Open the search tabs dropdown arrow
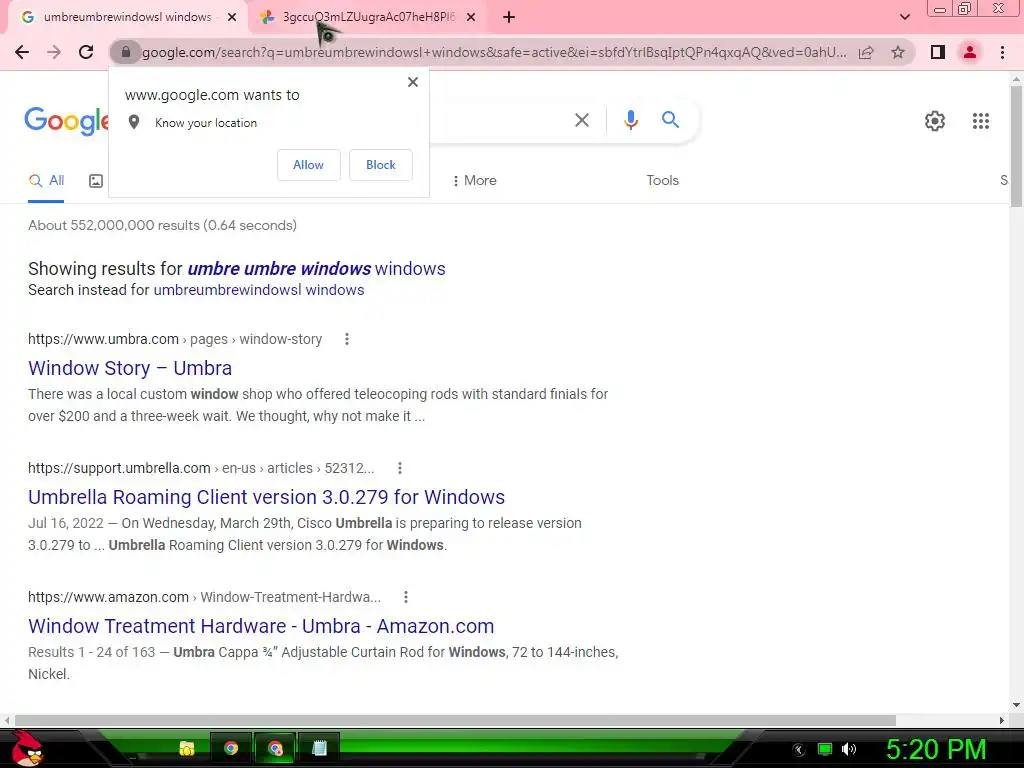 tap(904, 17)
